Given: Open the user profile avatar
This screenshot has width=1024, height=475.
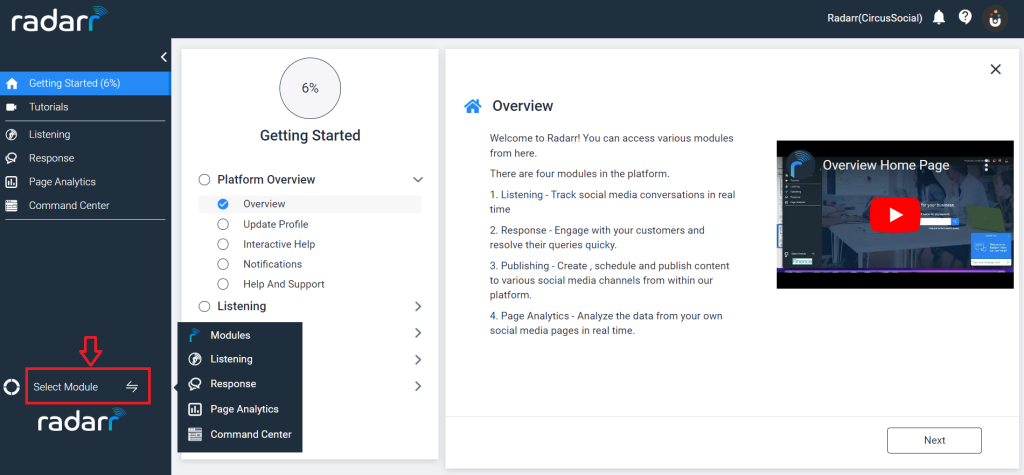Looking at the screenshot, I should point(995,18).
